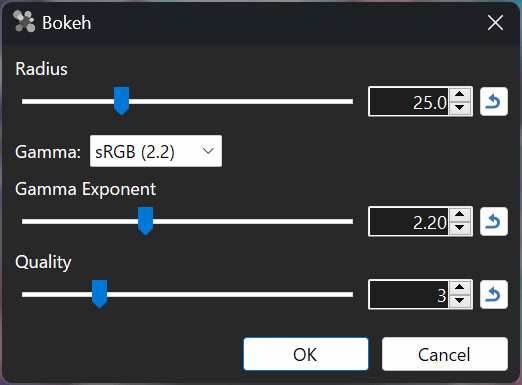
Task: Focus the Radius value field showing 25.0
Action: (x=409, y=102)
